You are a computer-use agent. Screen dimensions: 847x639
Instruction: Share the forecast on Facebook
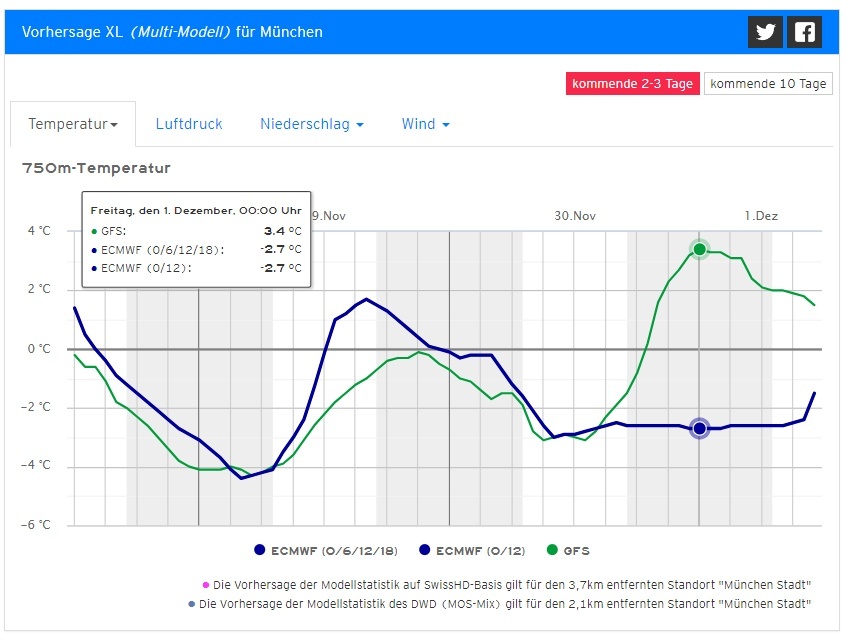coord(804,32)
